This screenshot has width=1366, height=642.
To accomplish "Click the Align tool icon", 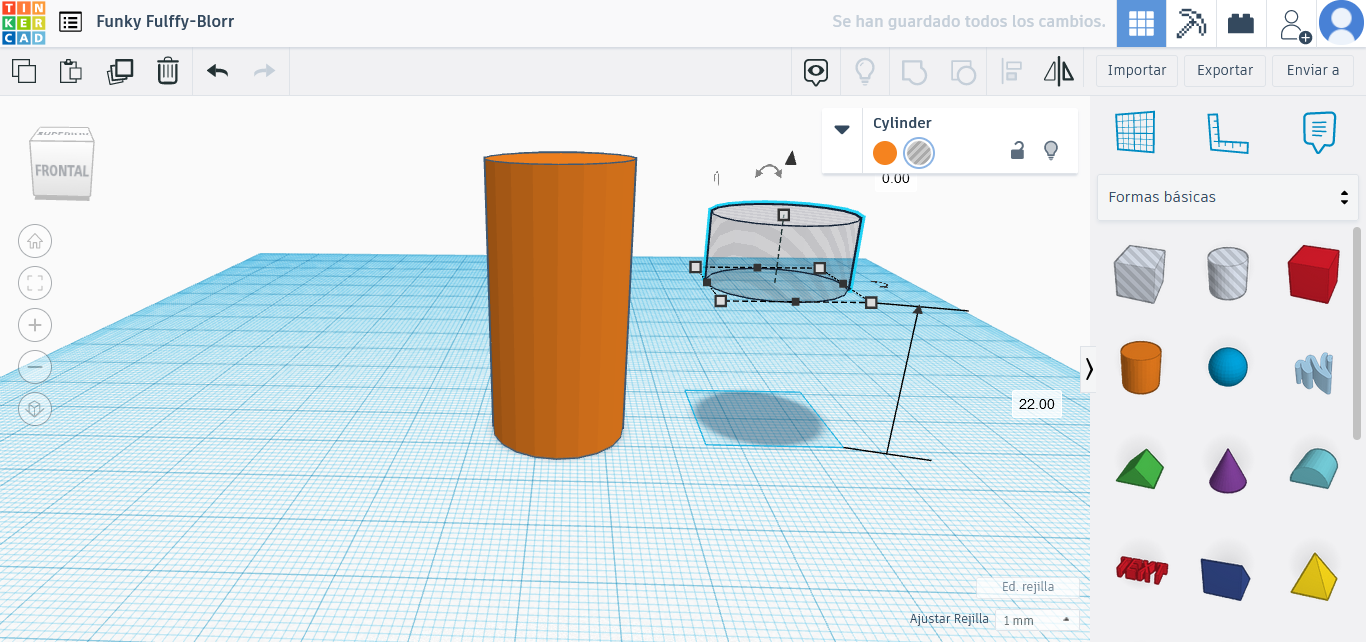I will coord(1011,71).
